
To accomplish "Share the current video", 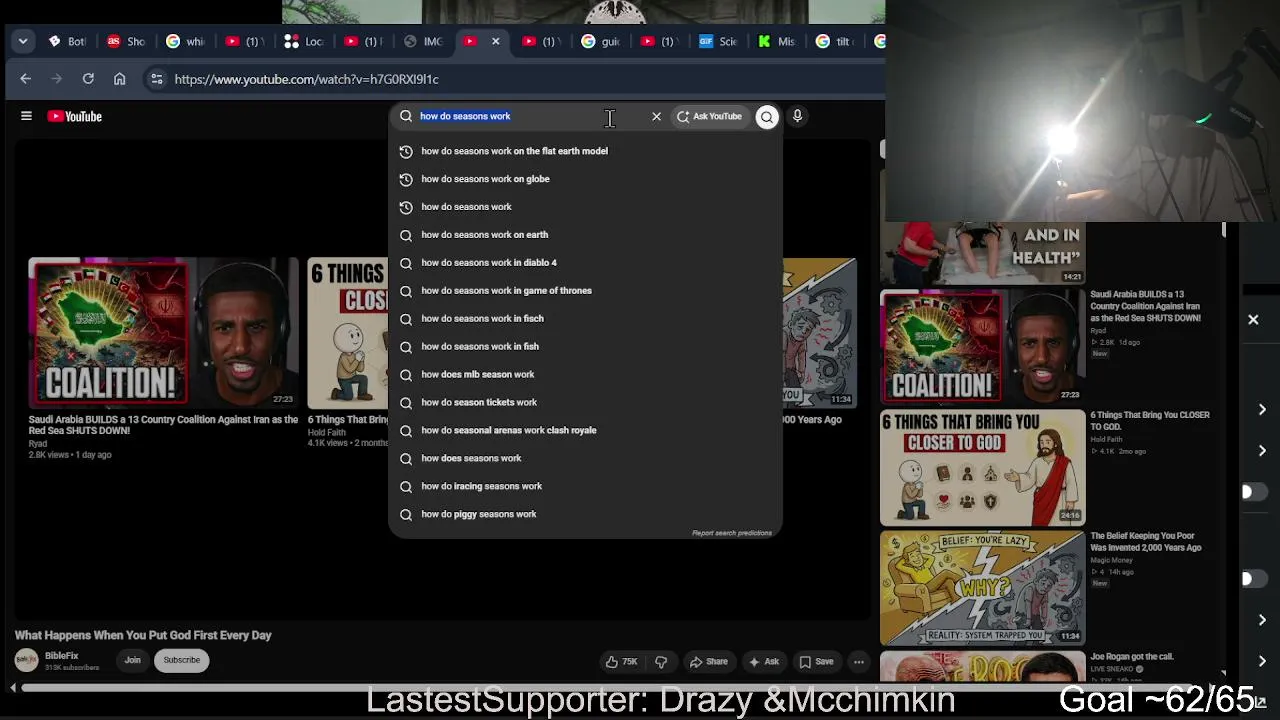I will point(709,661).
